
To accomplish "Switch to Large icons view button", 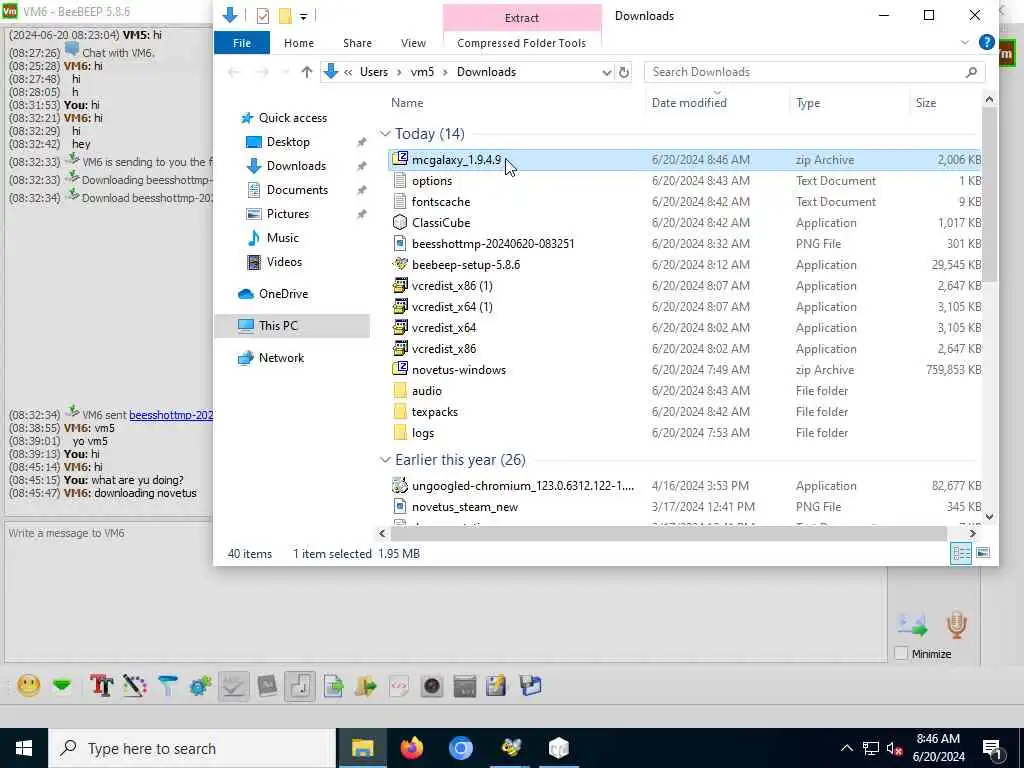I will [983, 554].
